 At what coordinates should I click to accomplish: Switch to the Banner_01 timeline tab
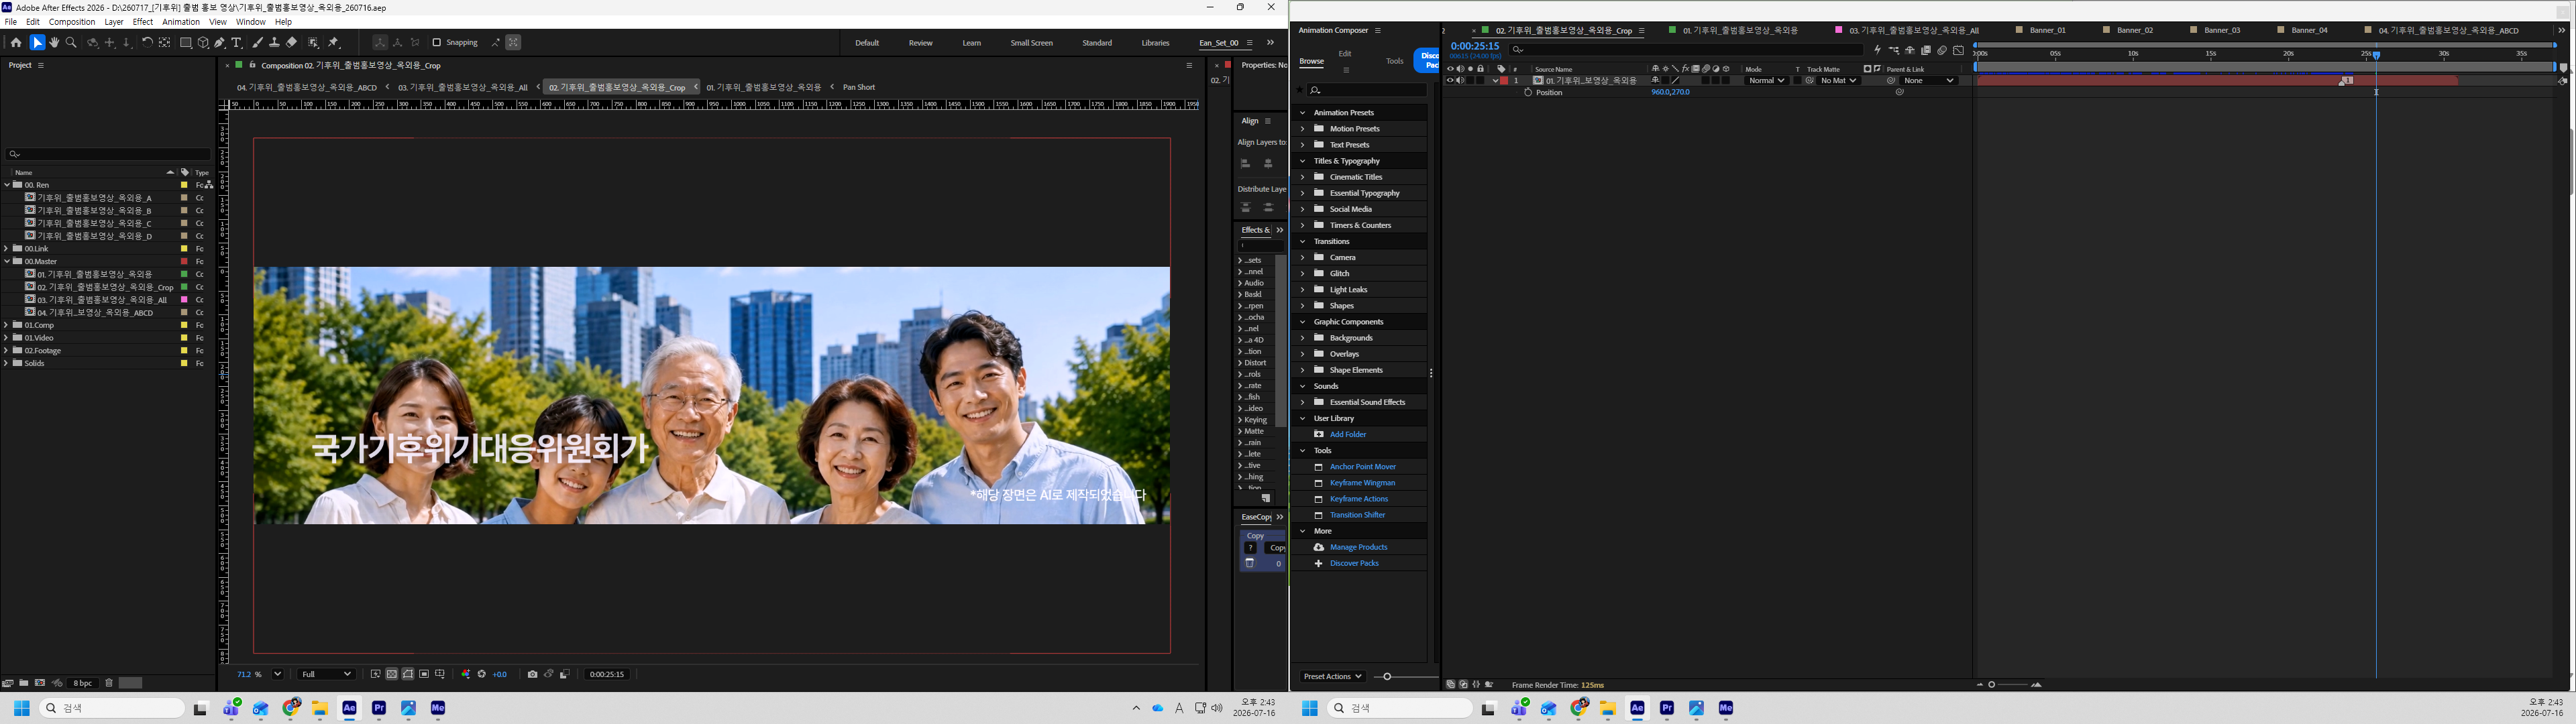click(2048, 30)
